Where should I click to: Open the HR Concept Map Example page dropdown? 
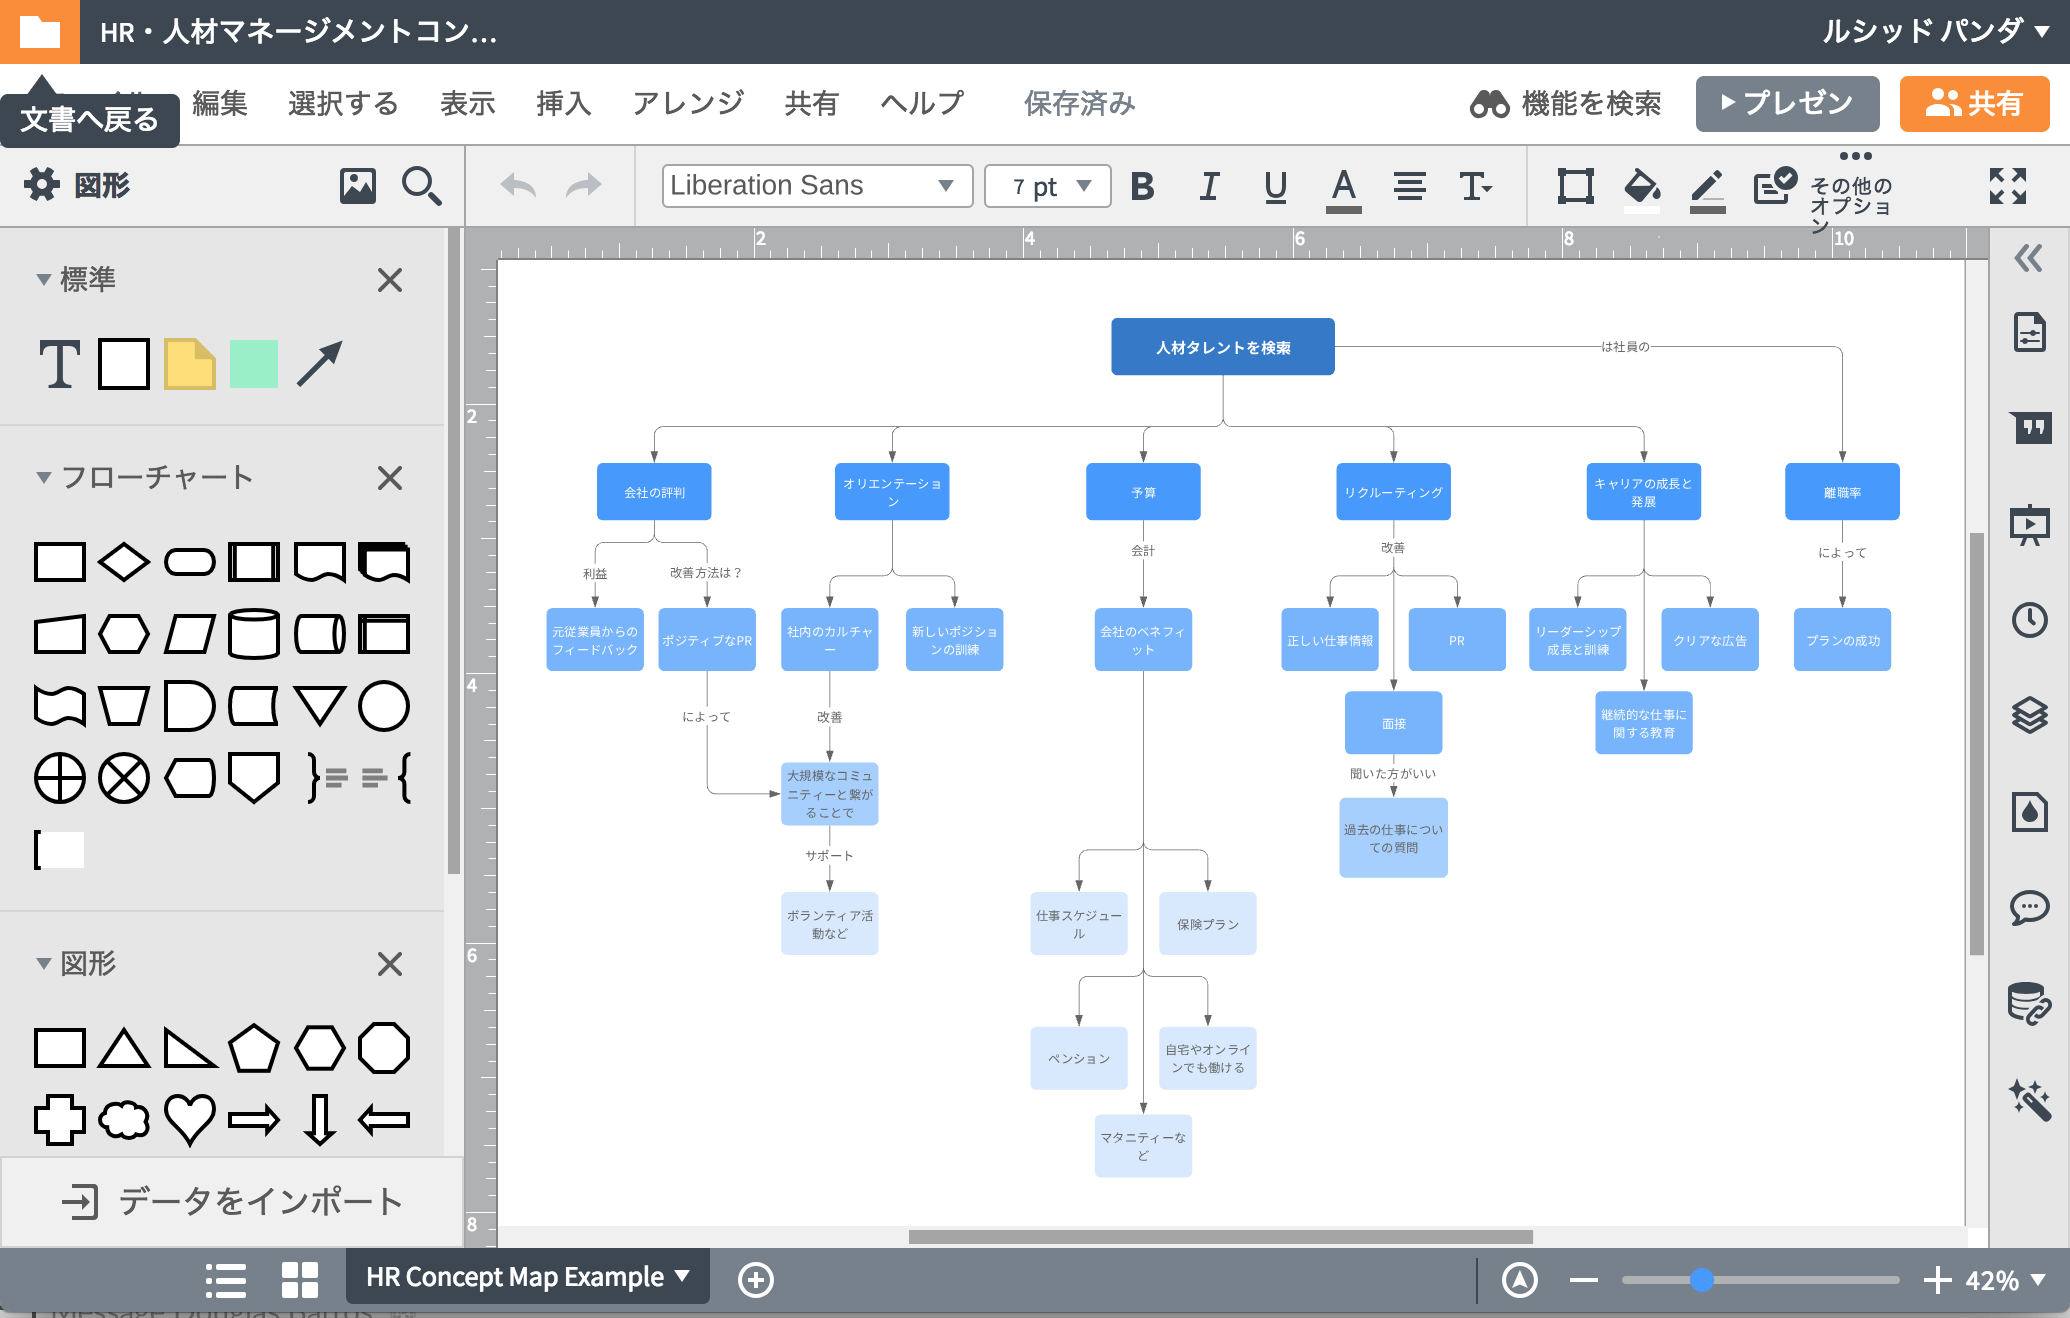click(x=527, y=1277)
